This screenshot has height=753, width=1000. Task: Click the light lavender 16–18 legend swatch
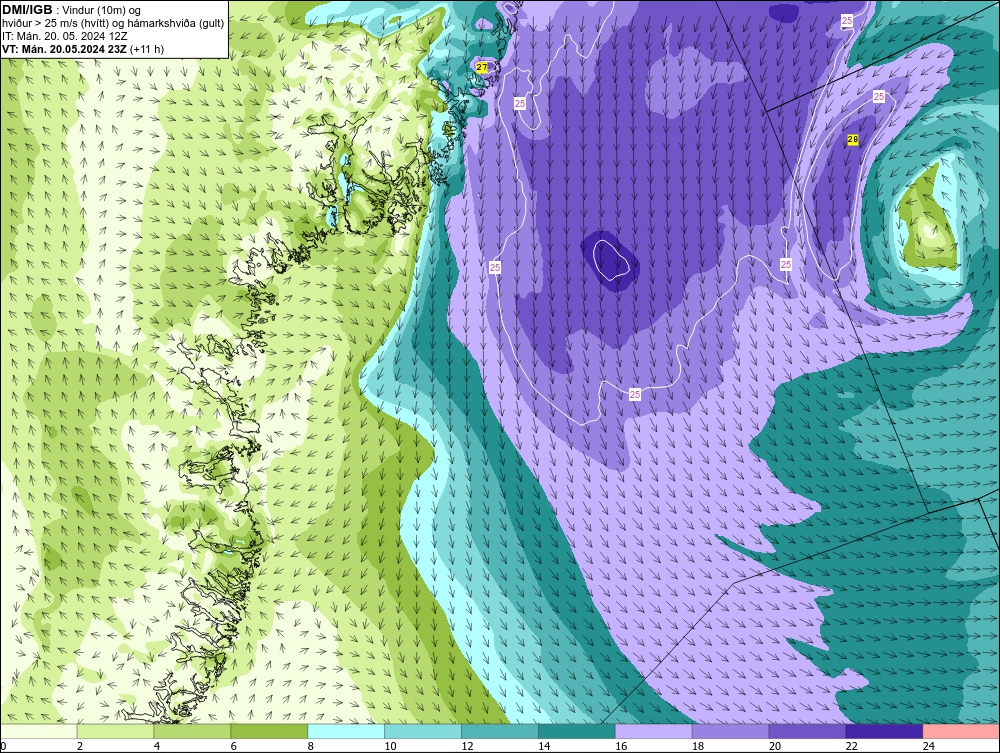tap(653, 731)
